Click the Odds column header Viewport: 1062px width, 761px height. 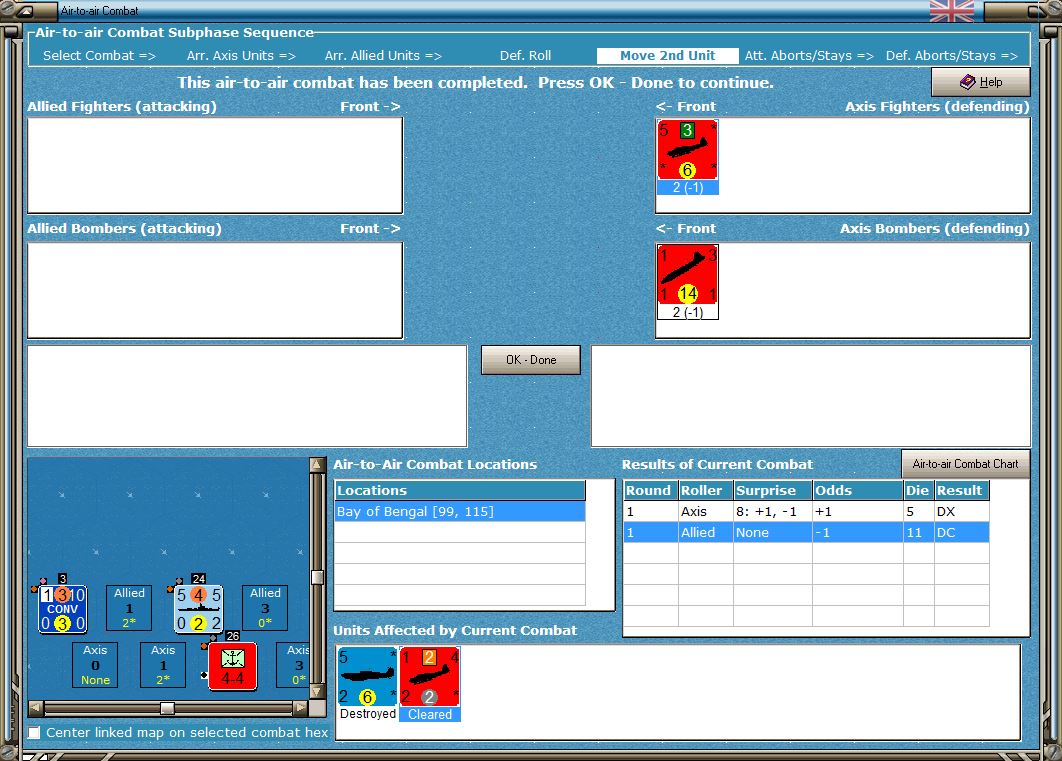pos(857,490)
